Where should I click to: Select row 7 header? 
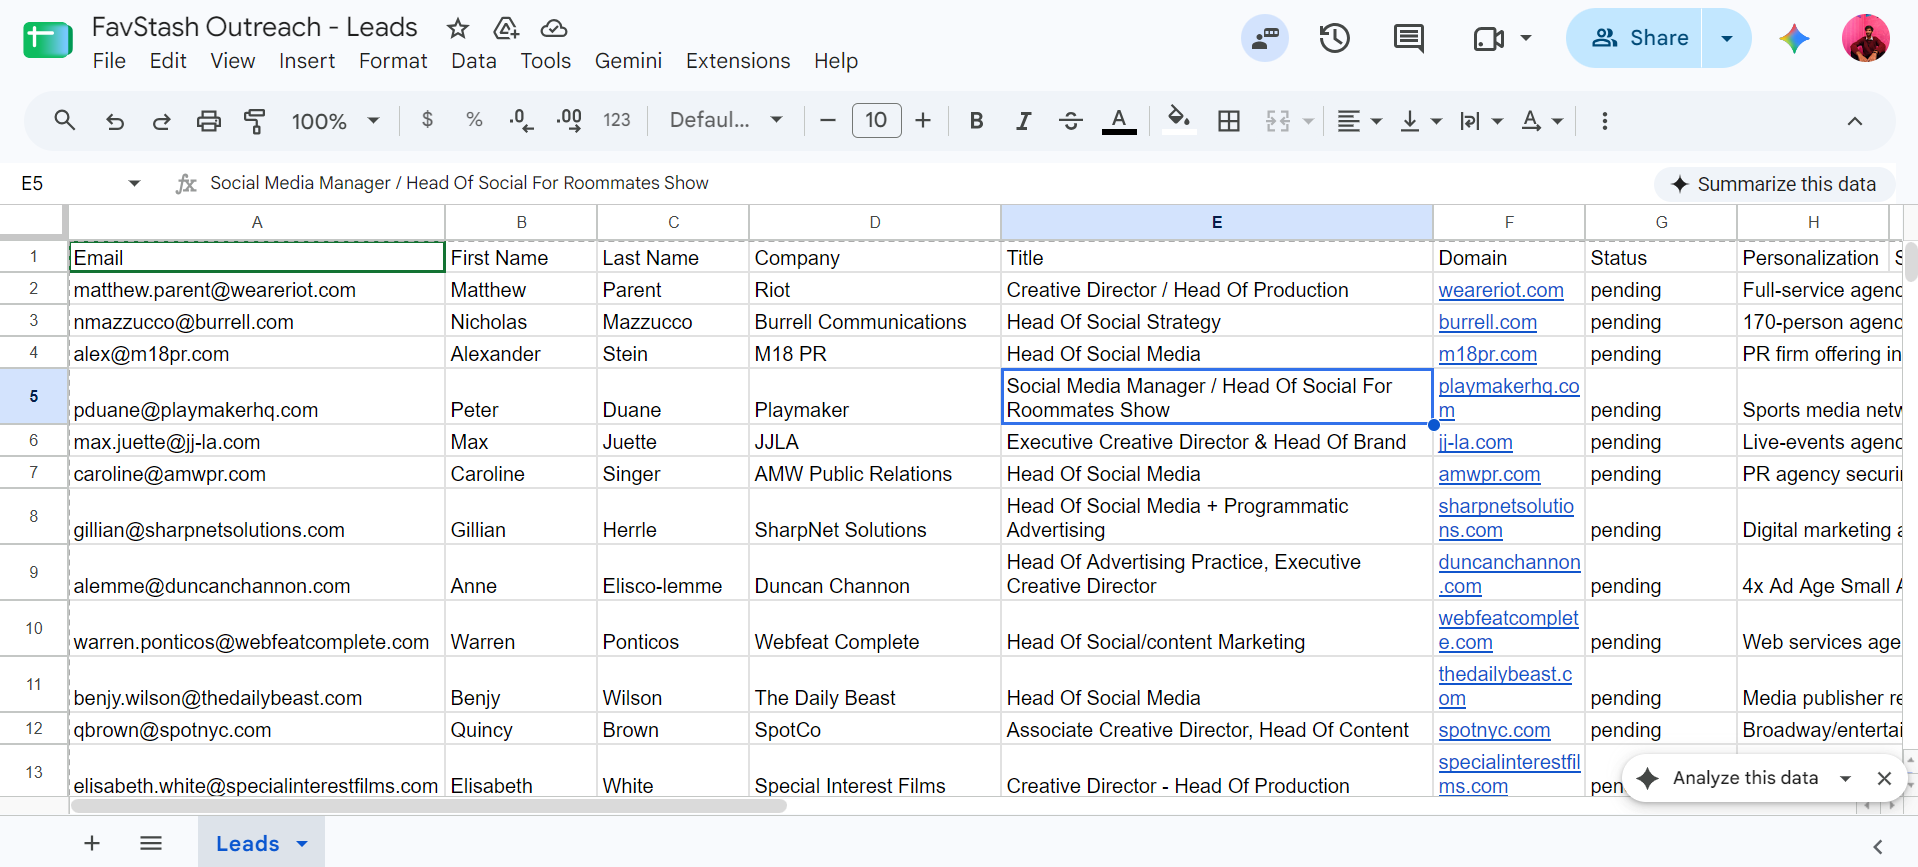(x=34, y=473)
